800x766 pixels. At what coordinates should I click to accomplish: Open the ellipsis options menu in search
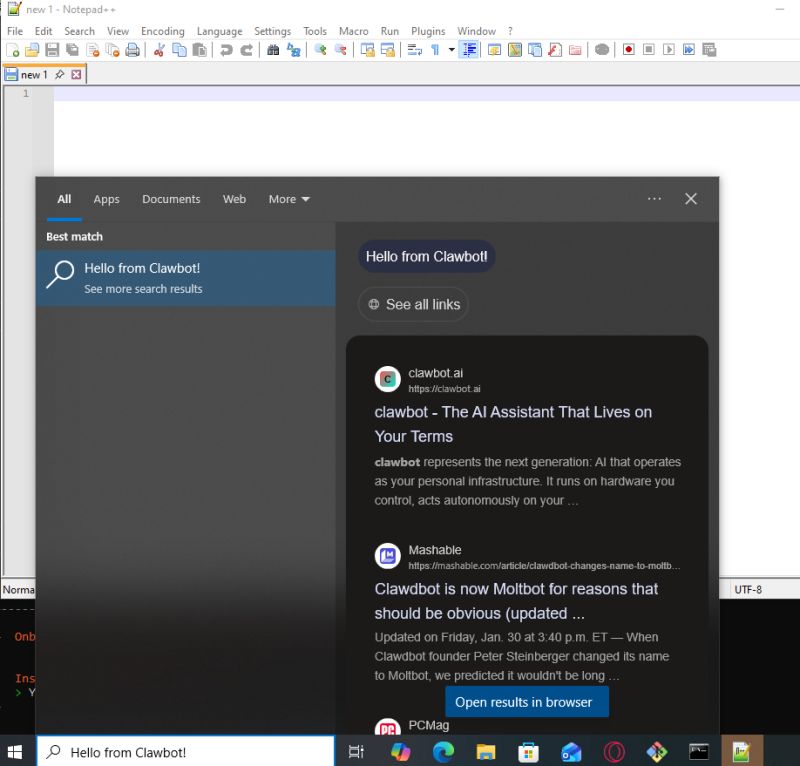tap(655, 199)
